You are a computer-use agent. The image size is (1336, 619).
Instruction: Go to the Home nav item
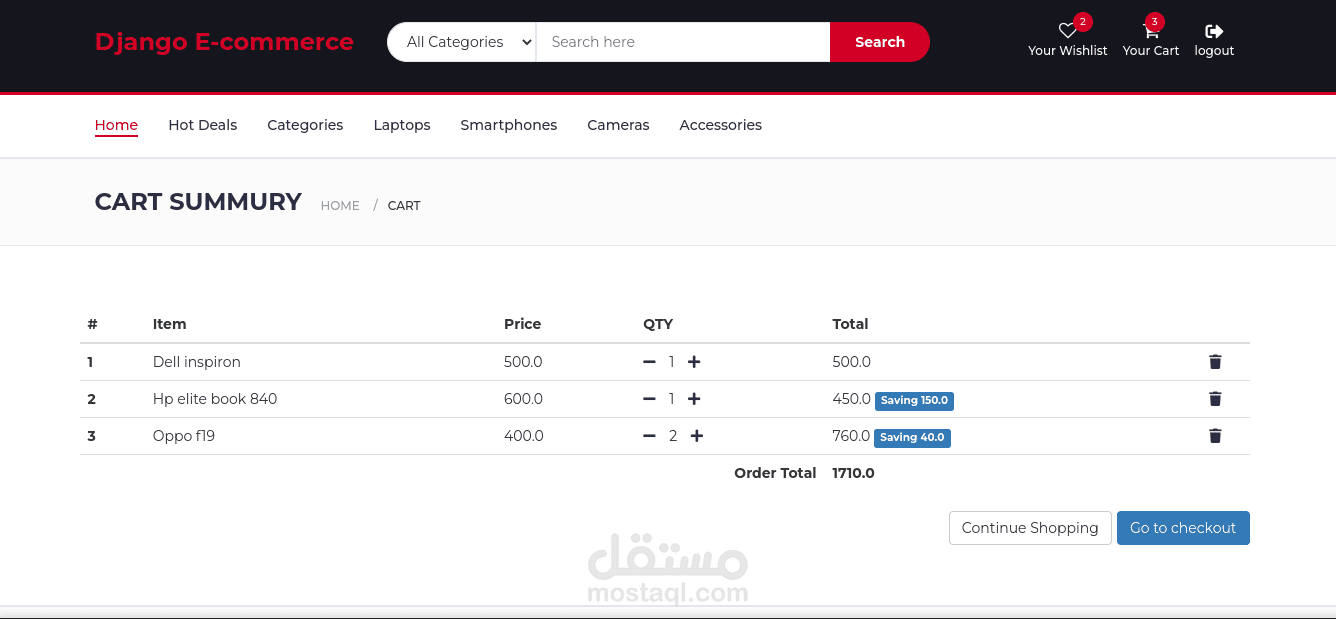[116, 125]
